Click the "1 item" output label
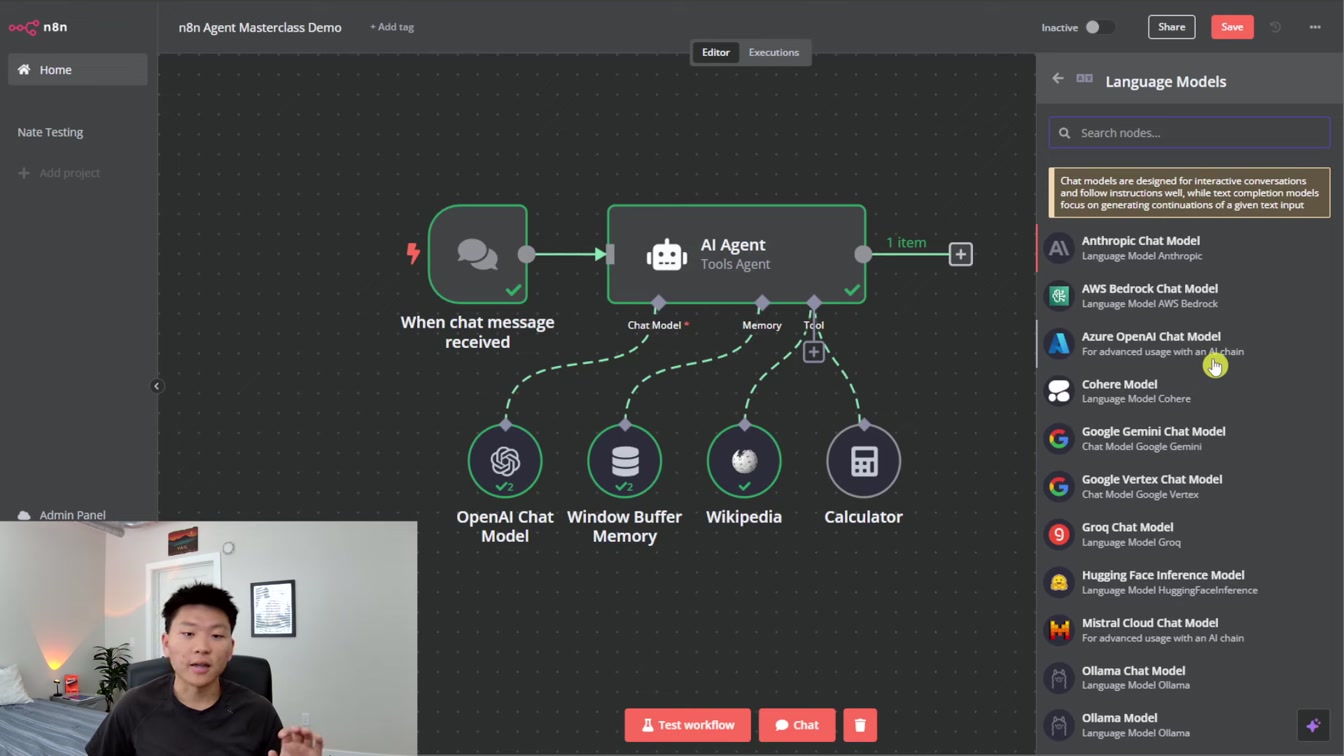 [x=906, y=242]
